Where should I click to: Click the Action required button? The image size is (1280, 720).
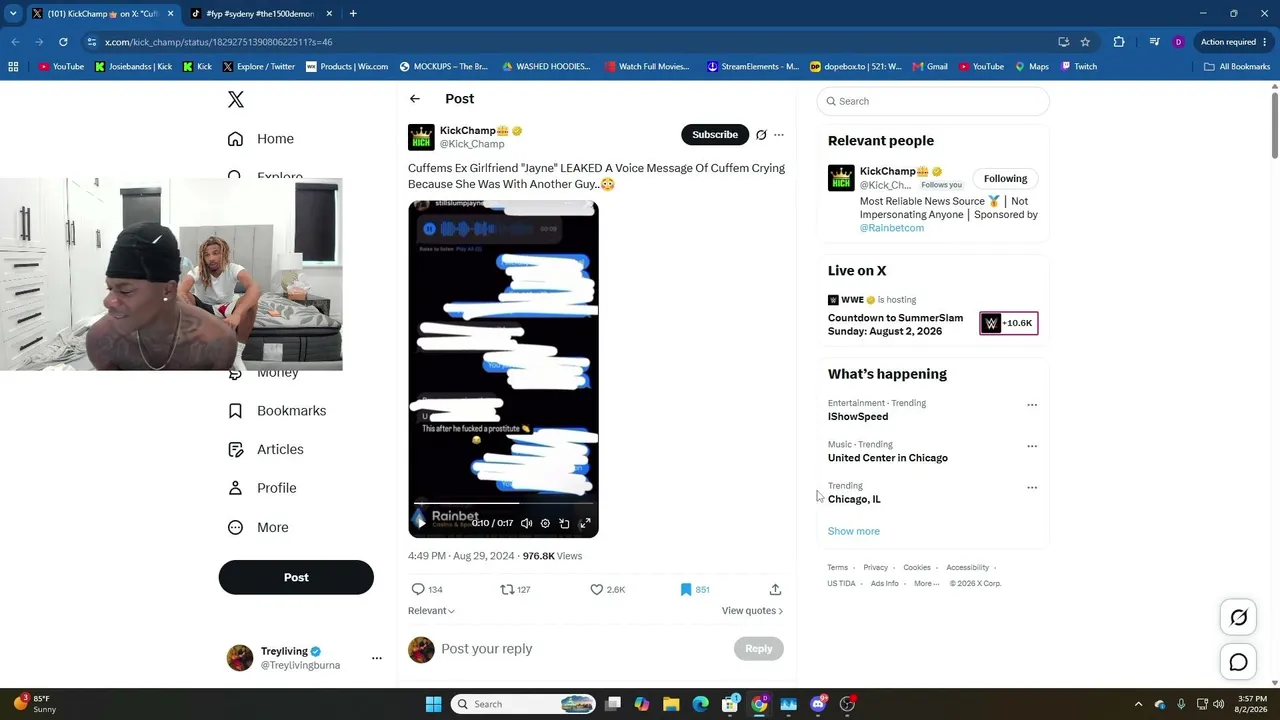tap(1234, 42)
